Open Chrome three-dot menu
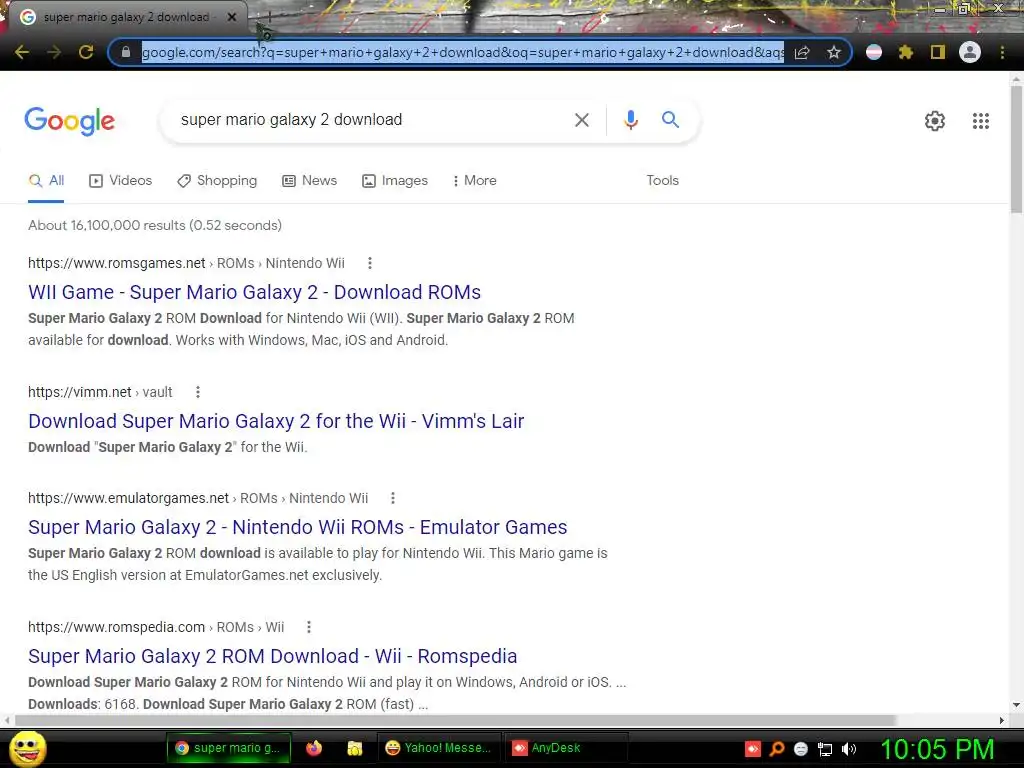Viewport: 1024px width, 768px height. [x=1002, y=52]
